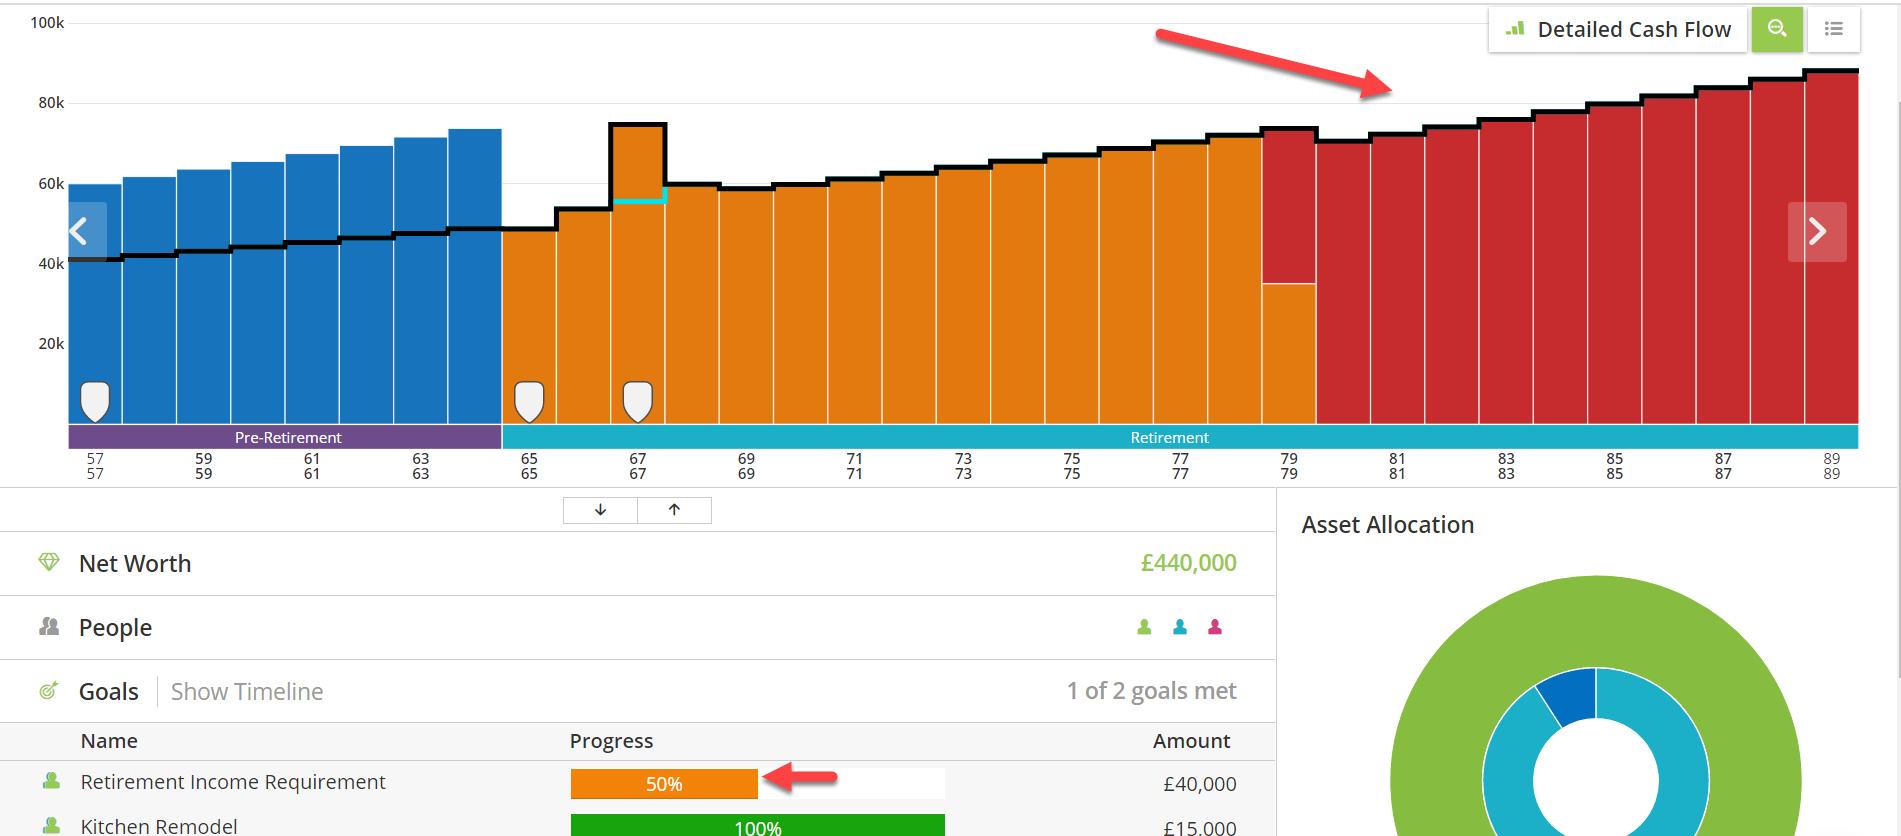Click the Progress column header
Screen dimensions: 1901x836
(x=611, y=741)
